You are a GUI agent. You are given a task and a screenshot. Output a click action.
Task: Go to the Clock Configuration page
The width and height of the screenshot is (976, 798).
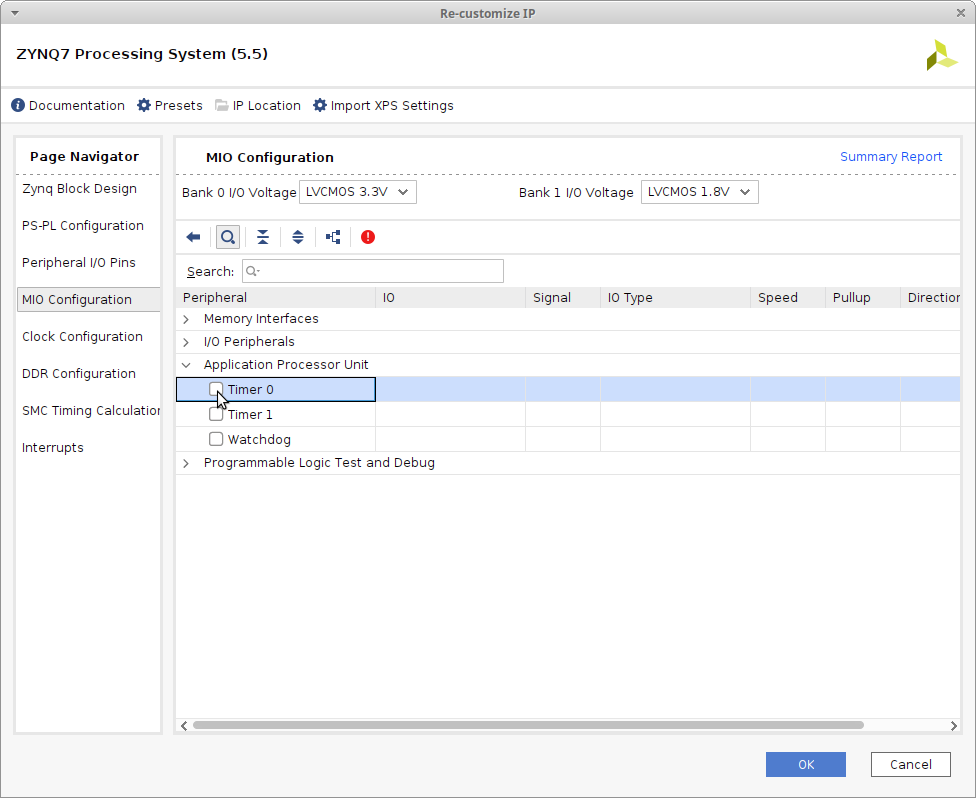click(82, 337)
